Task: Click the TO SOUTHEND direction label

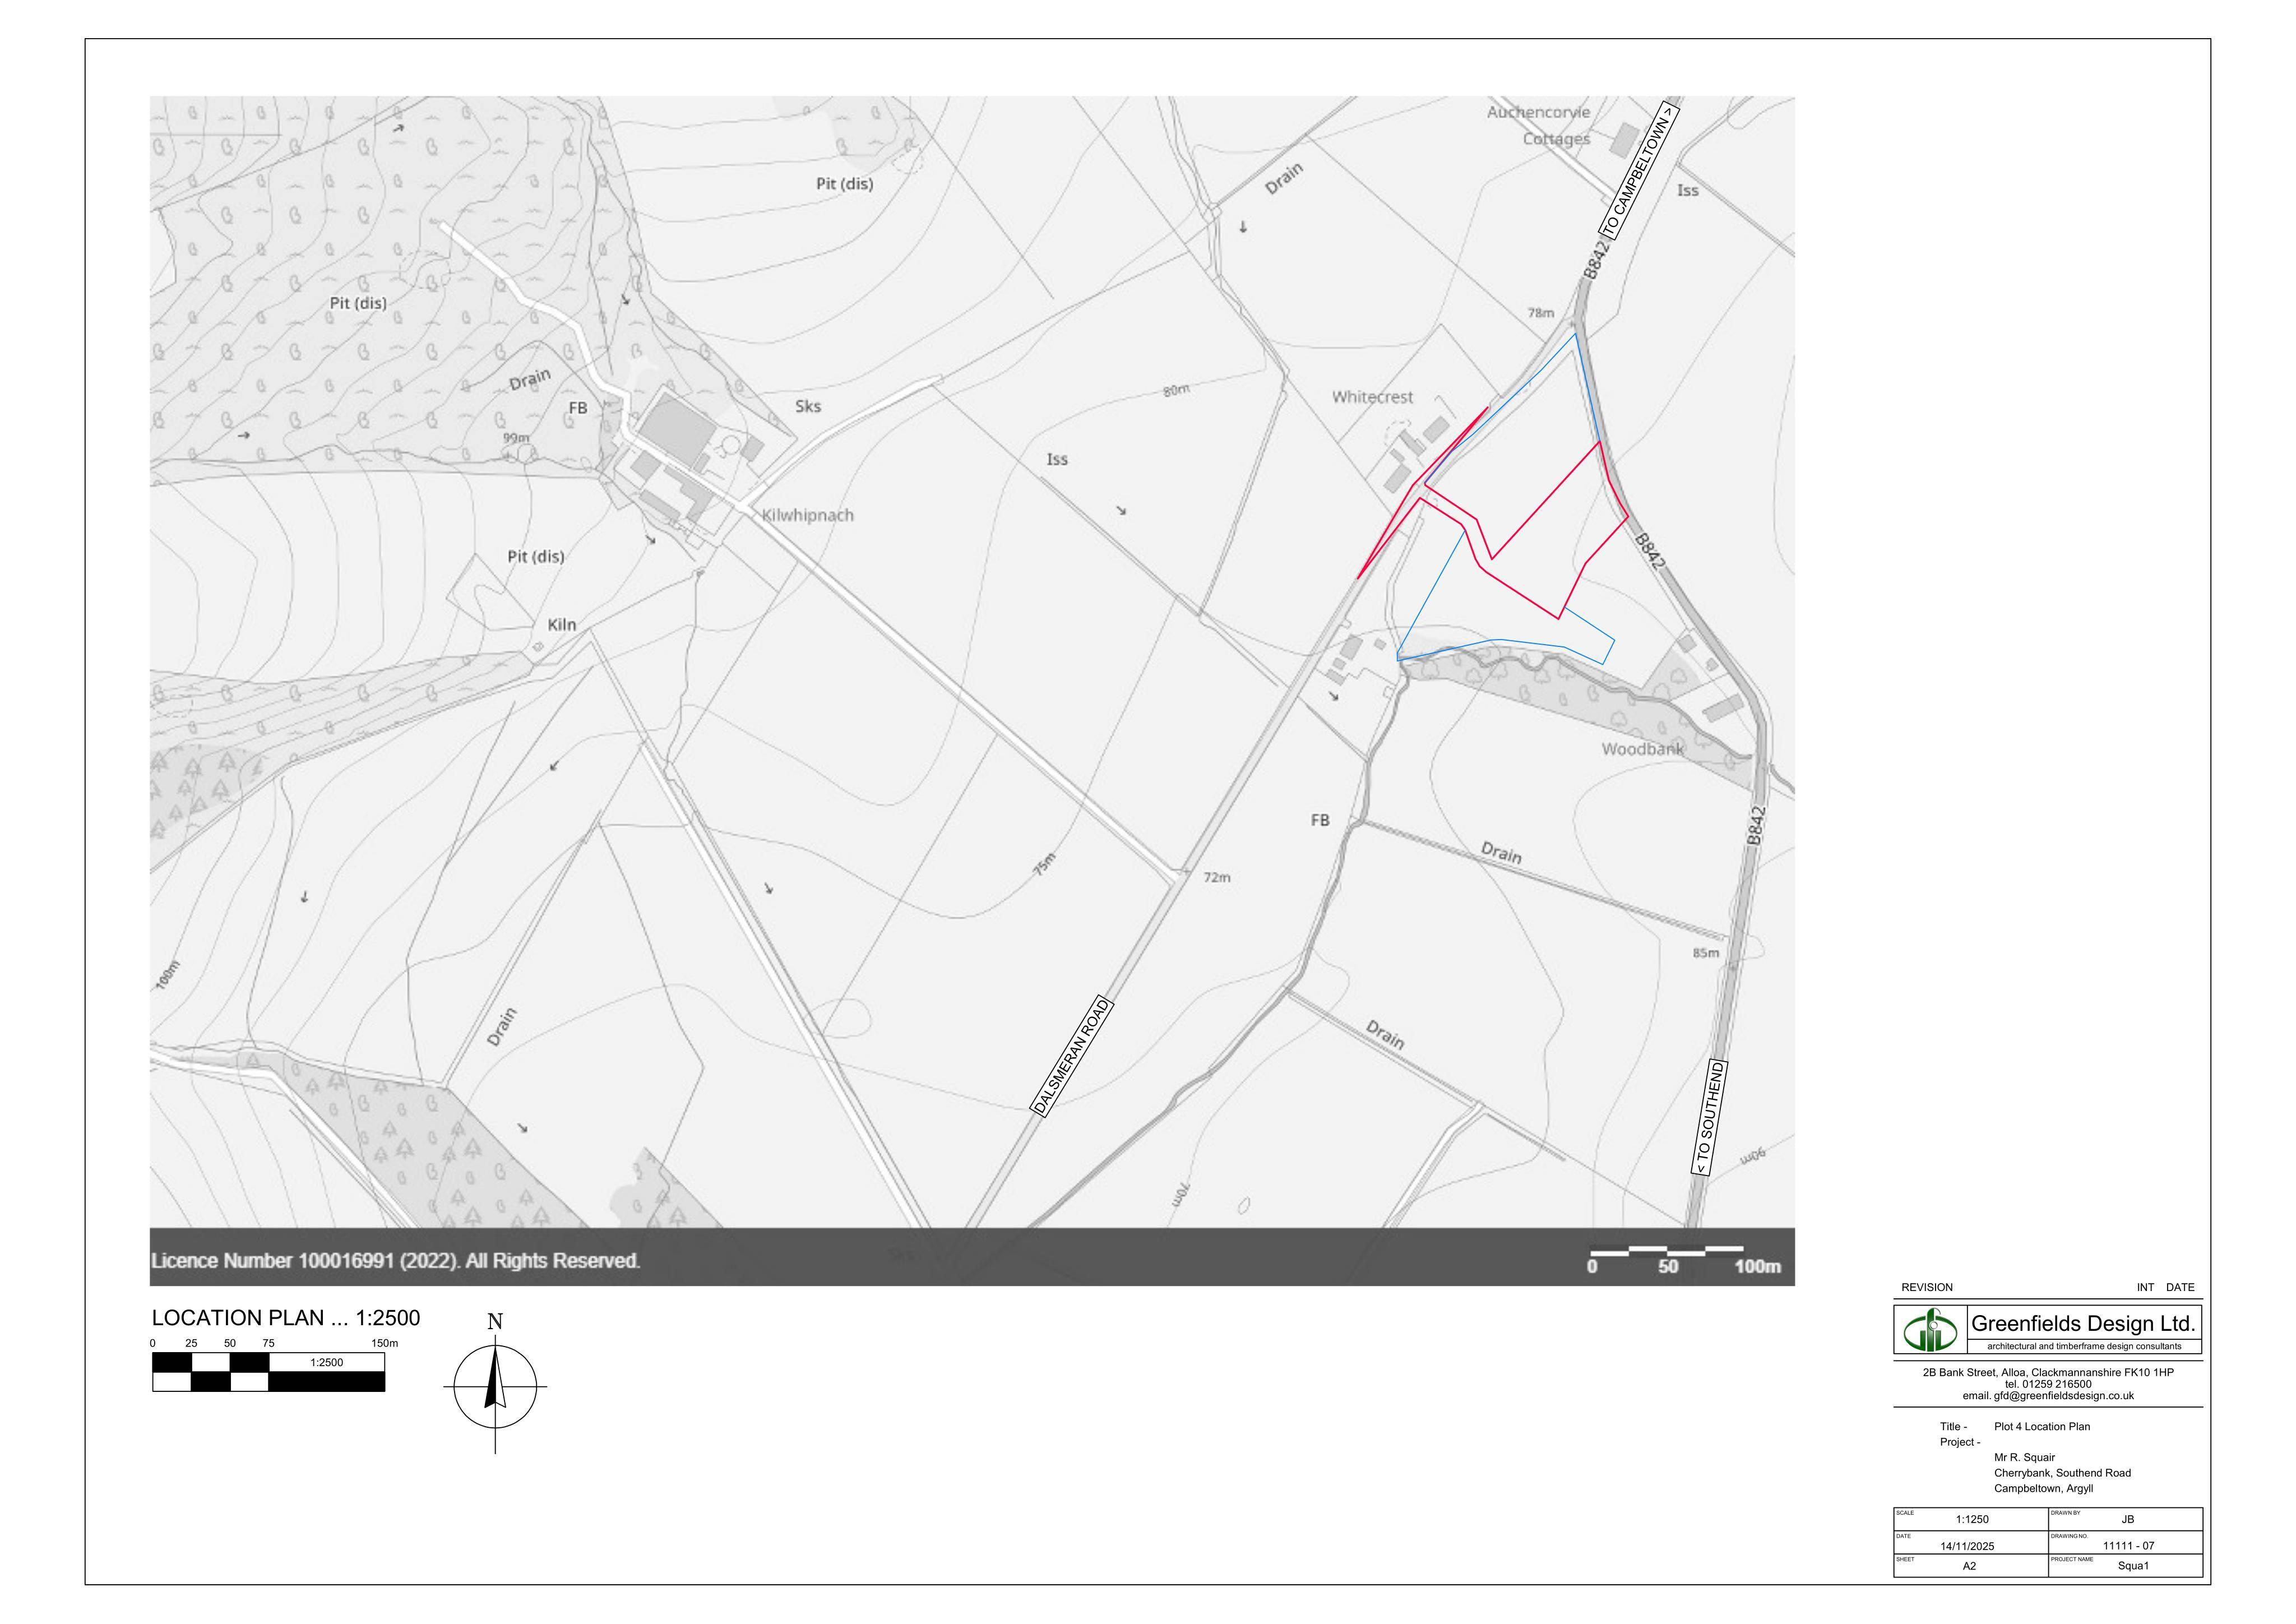Action: (1709, 1117)
